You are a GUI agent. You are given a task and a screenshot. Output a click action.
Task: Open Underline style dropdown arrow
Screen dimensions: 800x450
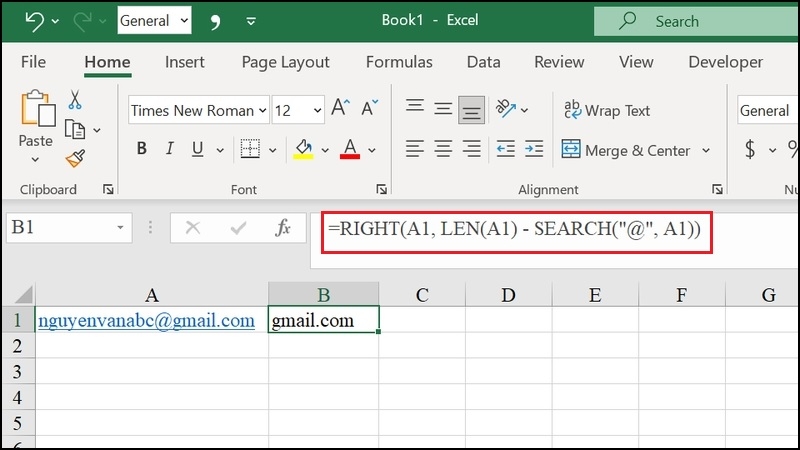220,150
